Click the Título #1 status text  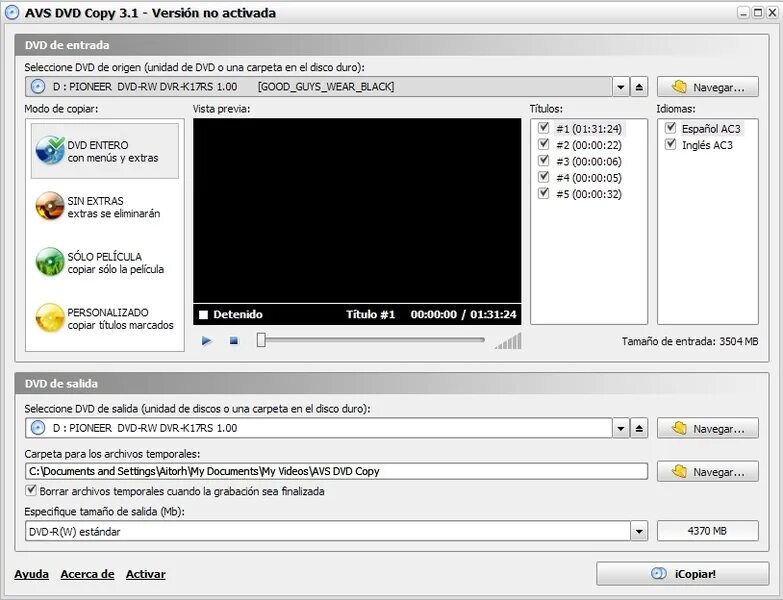pyautogui.click(x=371, y=314)
